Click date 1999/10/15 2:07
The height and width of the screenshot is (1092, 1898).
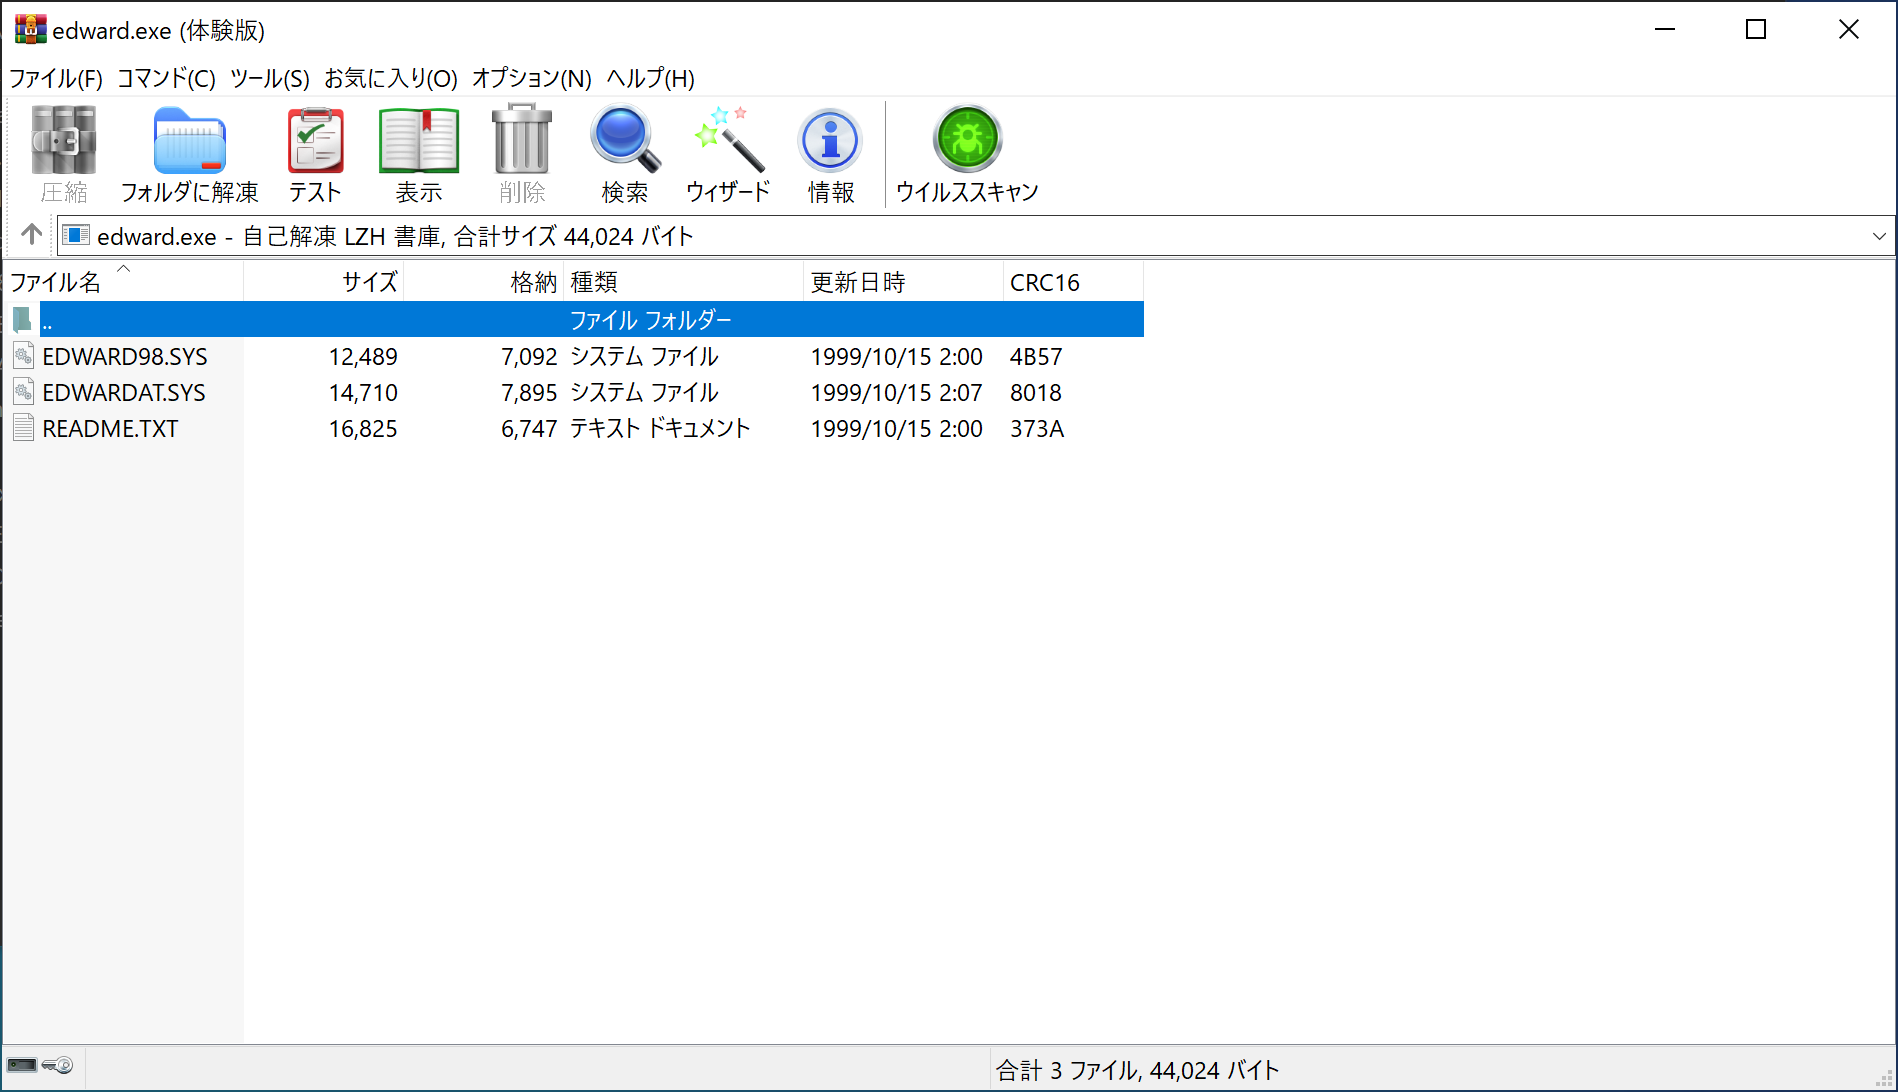897,392
